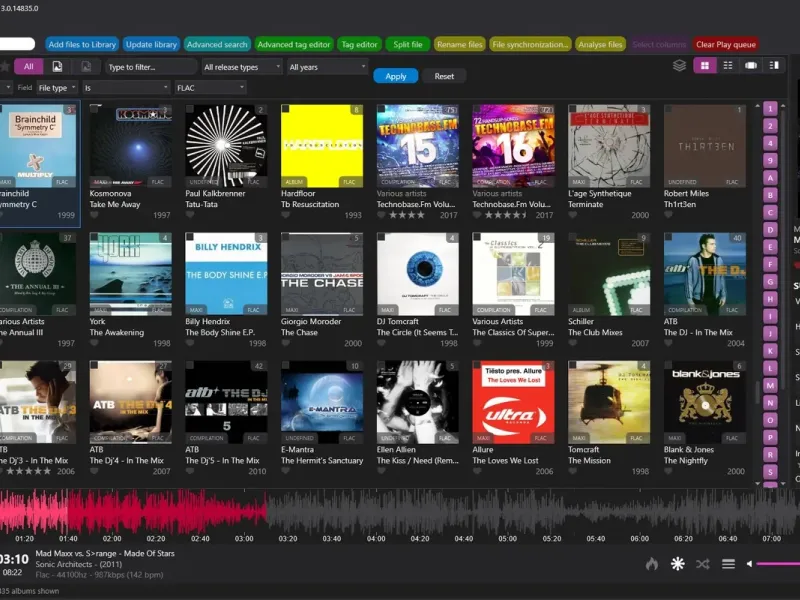Switch to detailed list view icon
Viewport: 800px width, 600px height.
coord(728,65)
